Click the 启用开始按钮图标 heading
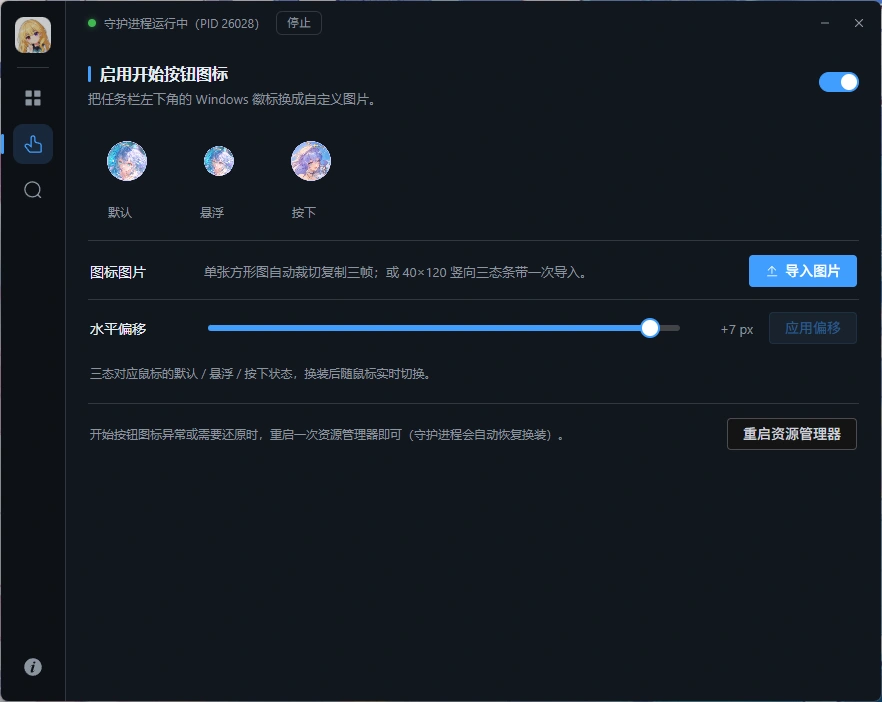Image resolution: width=882 pixels, height=702 pixels. click(164, 74)
